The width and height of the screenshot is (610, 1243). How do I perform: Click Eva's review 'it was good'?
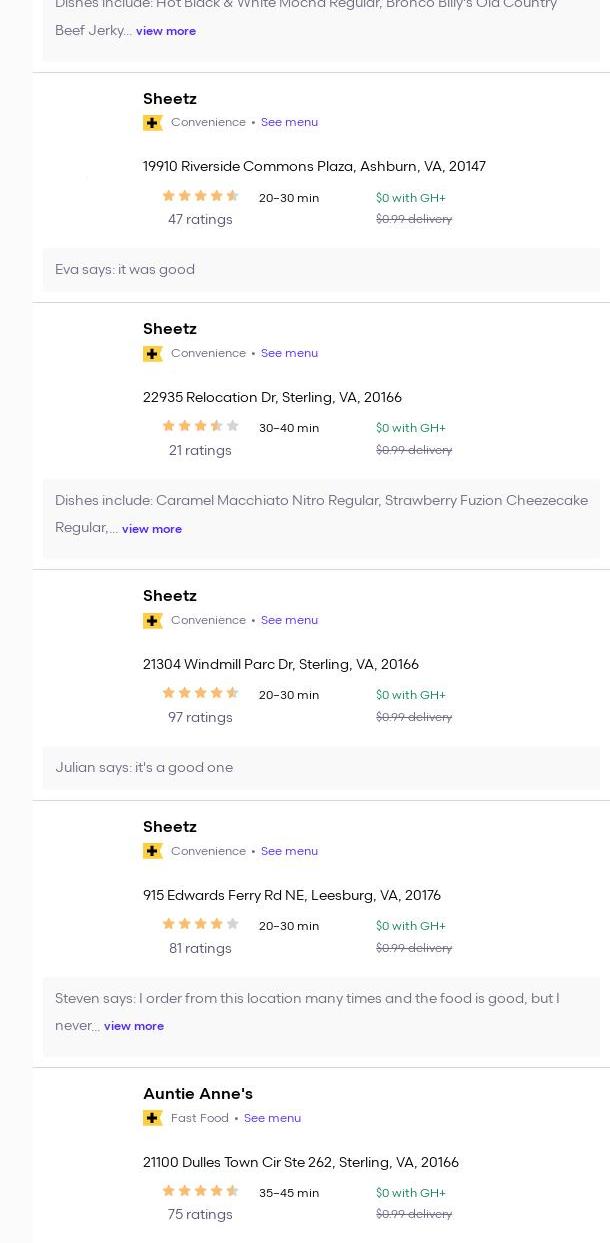coord(125,270)
